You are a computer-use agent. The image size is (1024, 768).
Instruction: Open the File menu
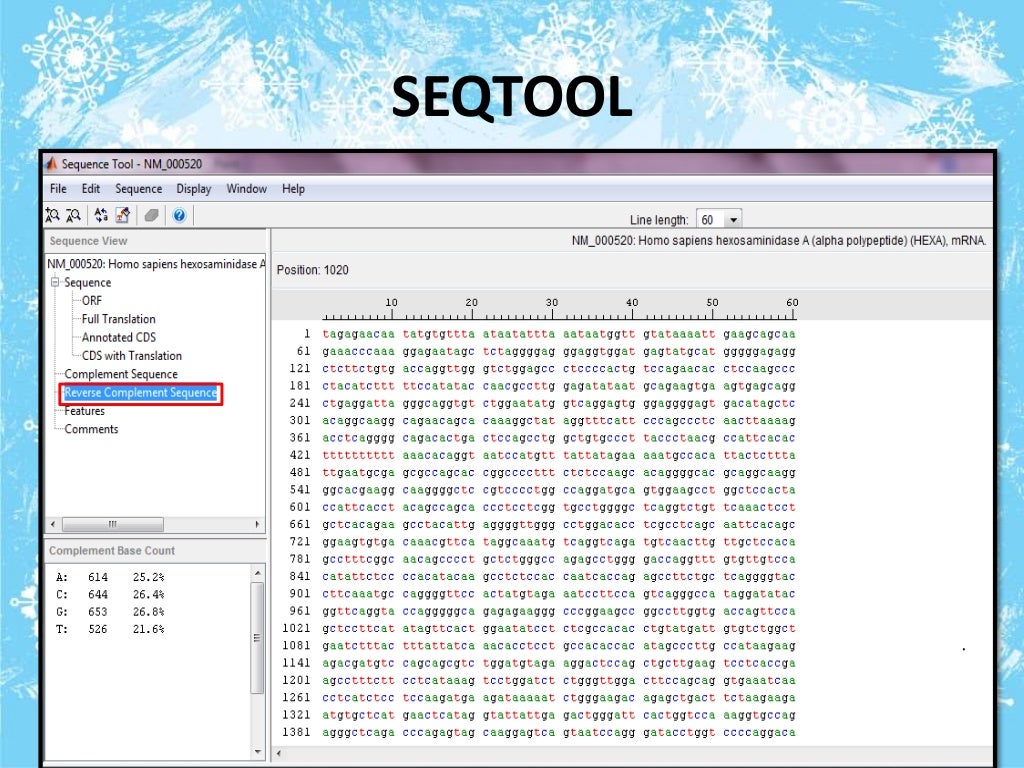point(58,189)
